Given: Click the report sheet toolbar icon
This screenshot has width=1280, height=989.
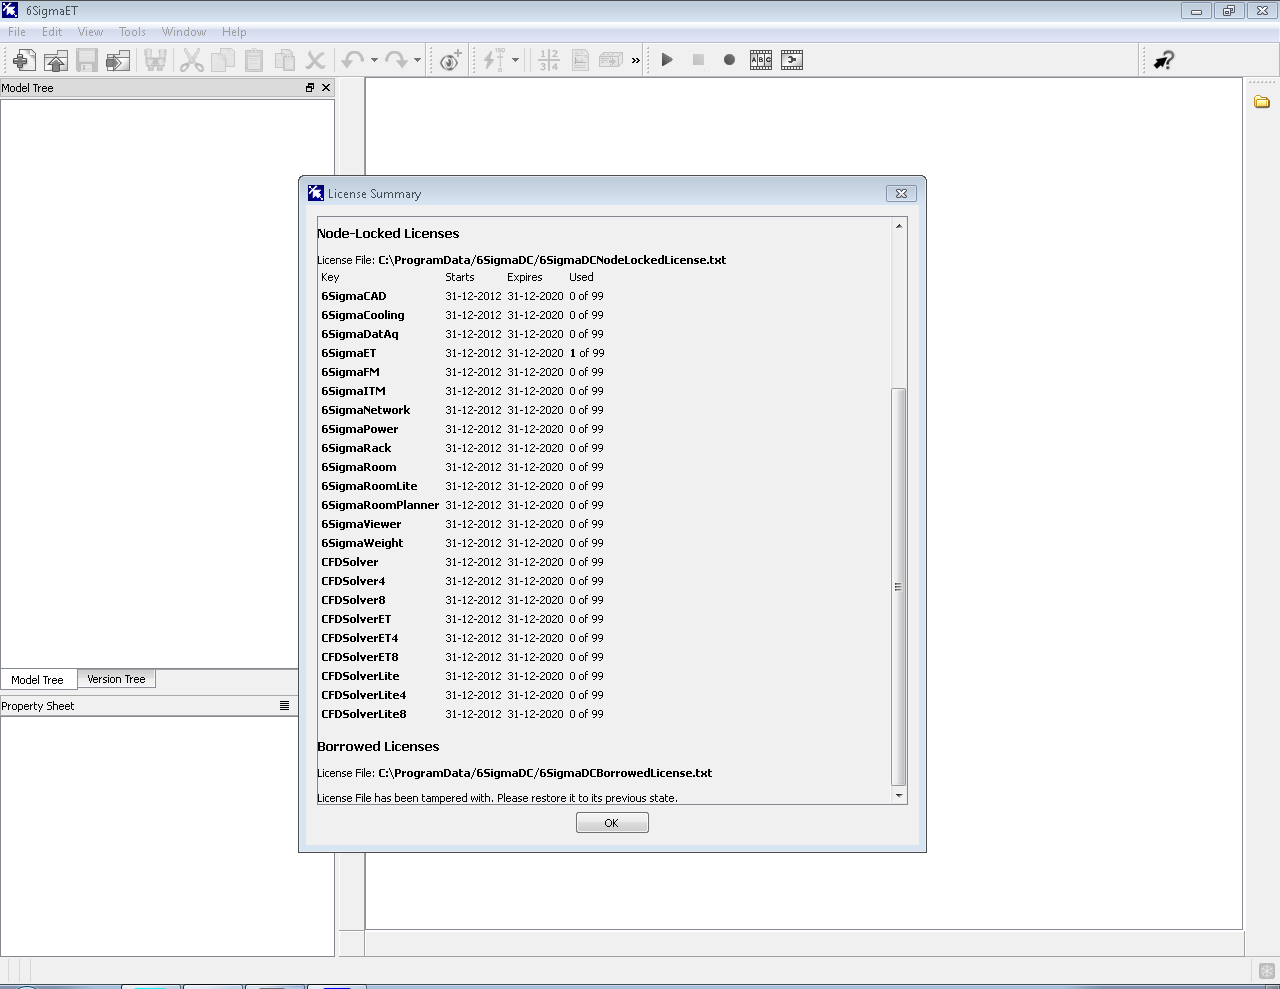Looking at the screenshot, I should (x=580, y=60).
